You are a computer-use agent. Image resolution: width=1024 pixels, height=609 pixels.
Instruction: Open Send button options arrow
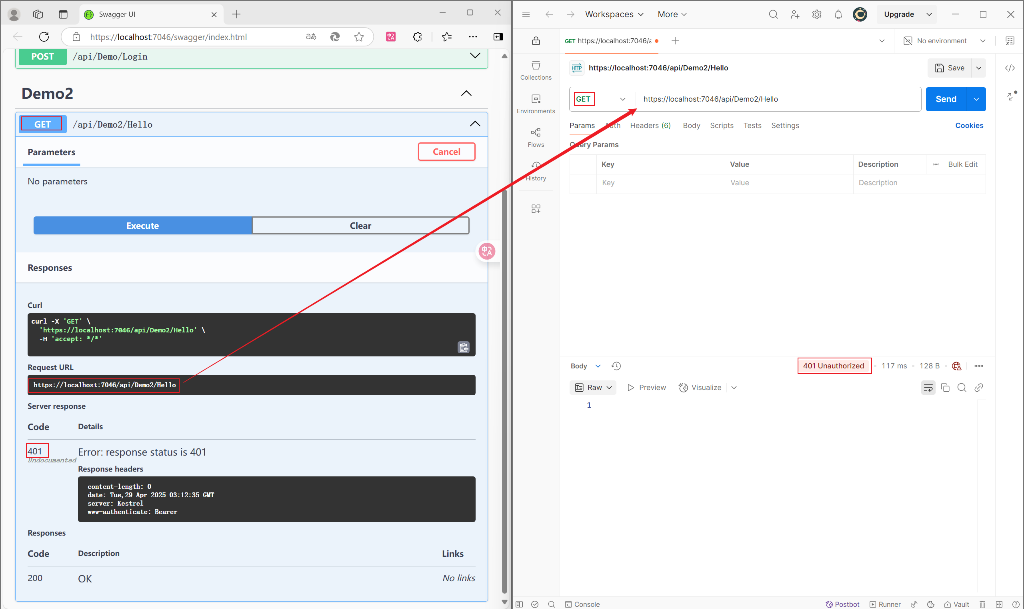976,99
